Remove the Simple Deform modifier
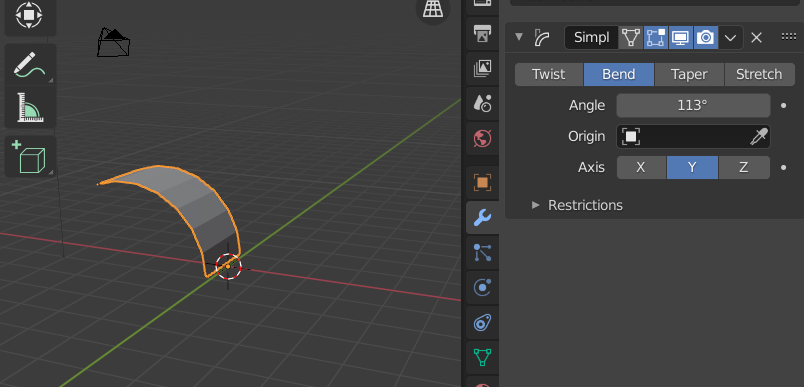Viewport: 804px width, 387px height. coord(756,37)
